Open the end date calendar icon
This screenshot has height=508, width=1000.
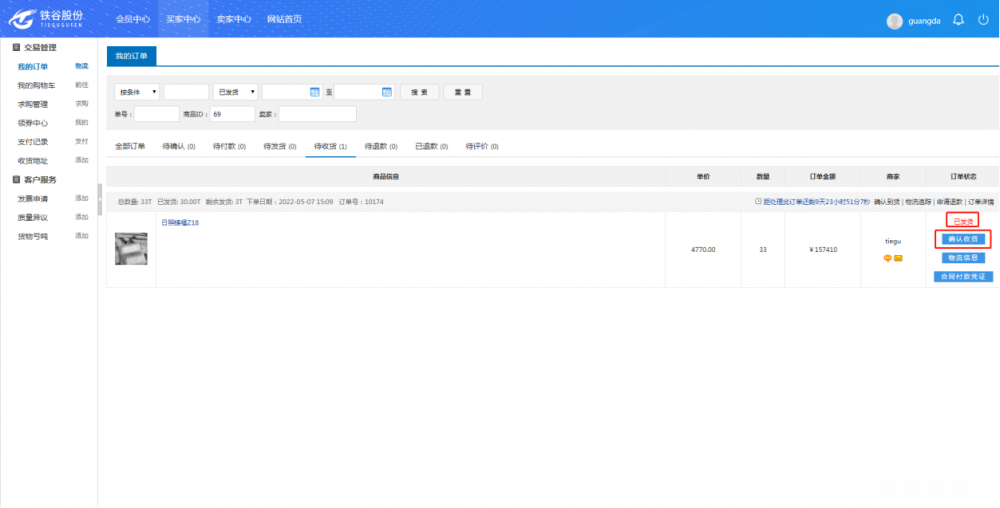point(387,92)
